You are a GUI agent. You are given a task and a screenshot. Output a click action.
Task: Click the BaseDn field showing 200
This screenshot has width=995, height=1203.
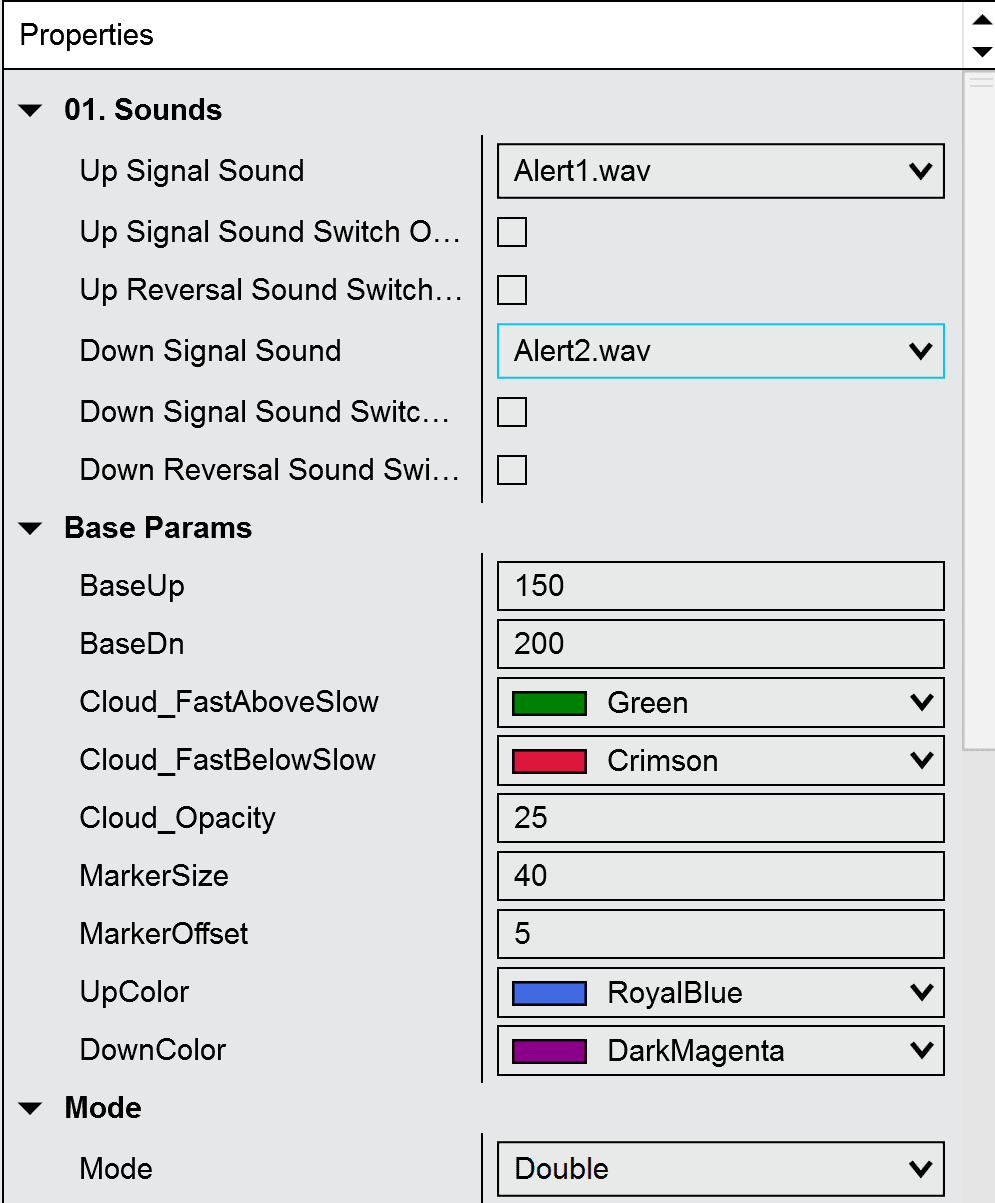coord(721,644)
